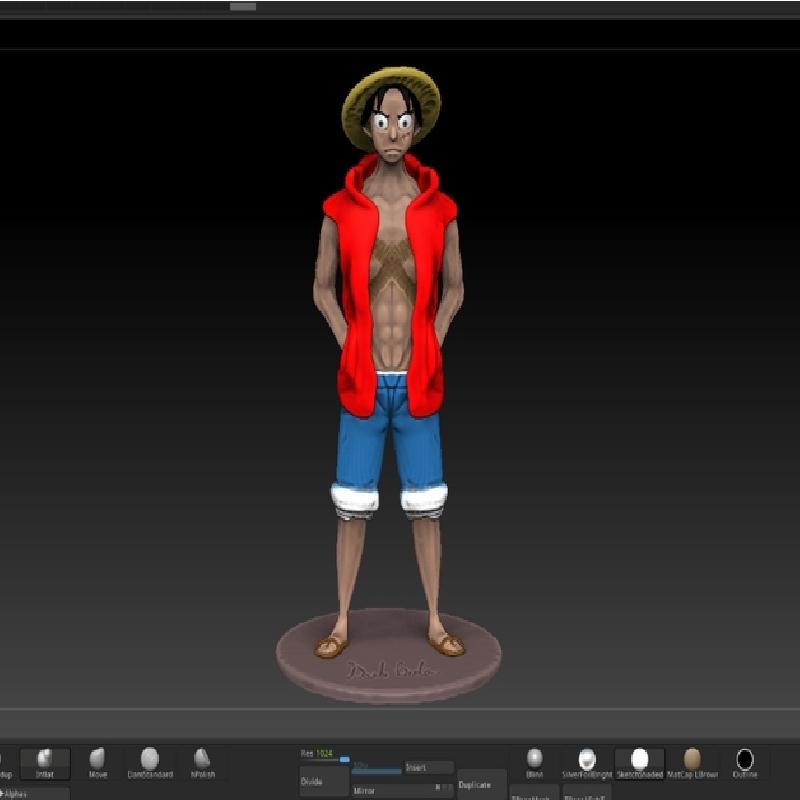Click the Divide button
Image resolution: width=800 pixels, height=800 pixels.
[324, 781]
